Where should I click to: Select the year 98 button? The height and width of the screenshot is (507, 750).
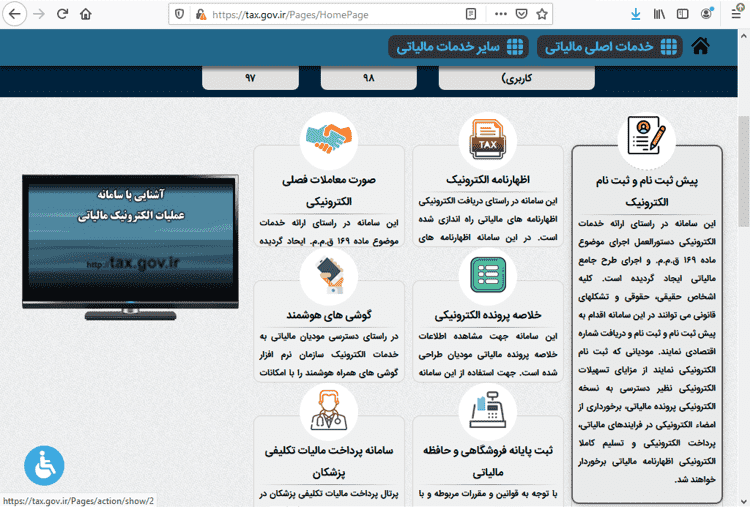click(x=368, y=78)
